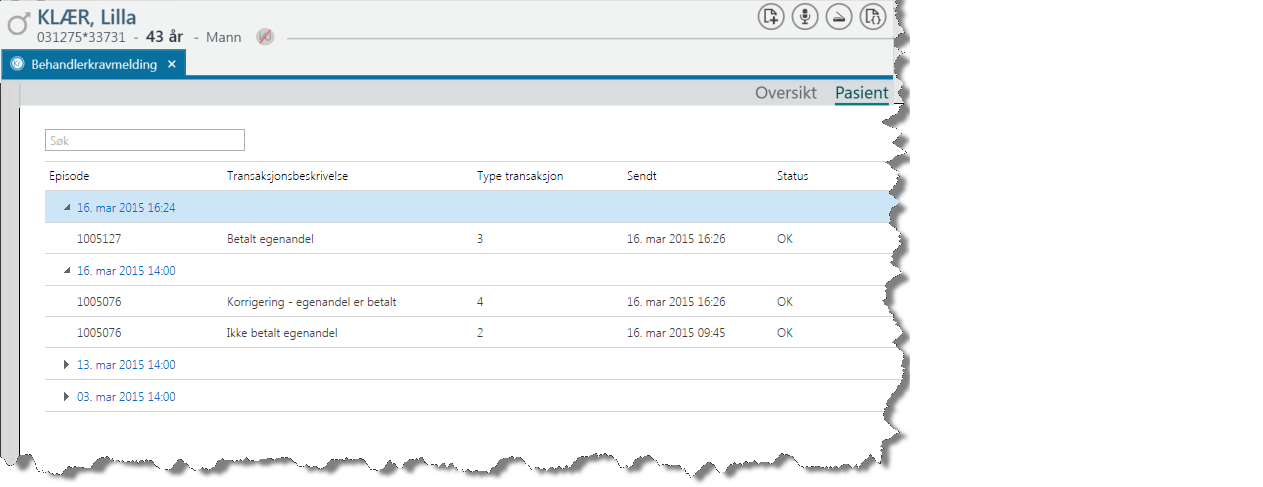Viewport: 1263px width, 487px height.
Task: Close the Behandlerkravmelding tab
Action: pyautogui.click(x=172, y=64)
